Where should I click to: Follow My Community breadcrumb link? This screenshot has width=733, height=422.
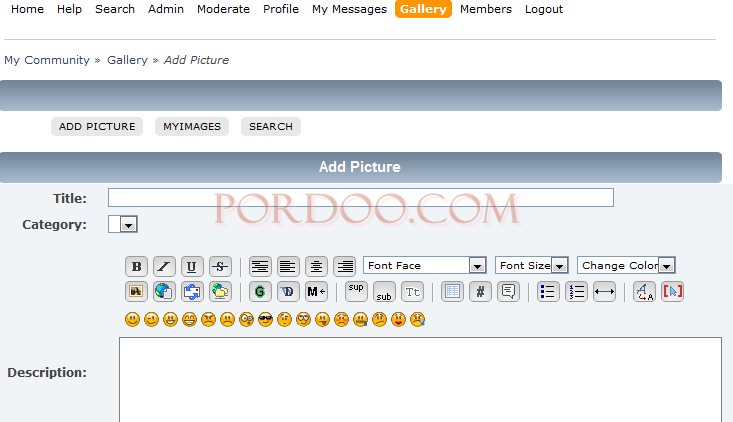[x=47, y=60]
